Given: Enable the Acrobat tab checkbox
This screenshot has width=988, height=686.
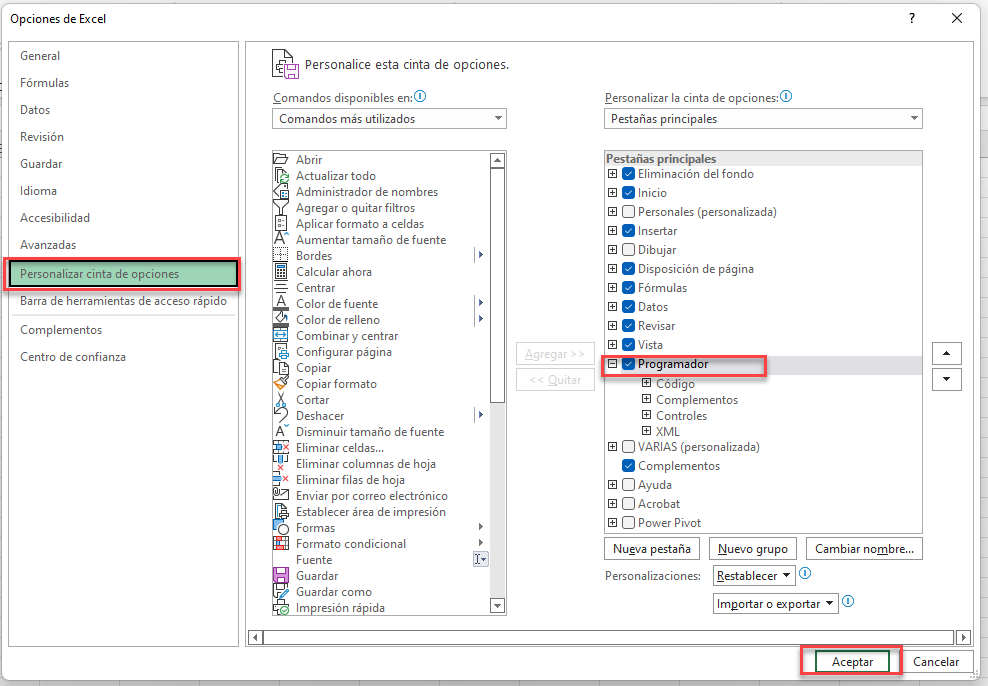Looking at the screenshot, I should [x=628, y=503].
